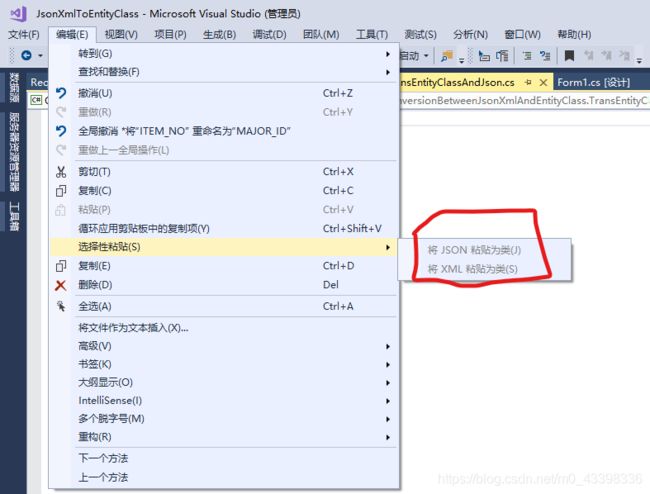Expand the 多个脱字号(M) submenu
The width and height of the screenshot is (650, 494).
[x=388, y=419]
